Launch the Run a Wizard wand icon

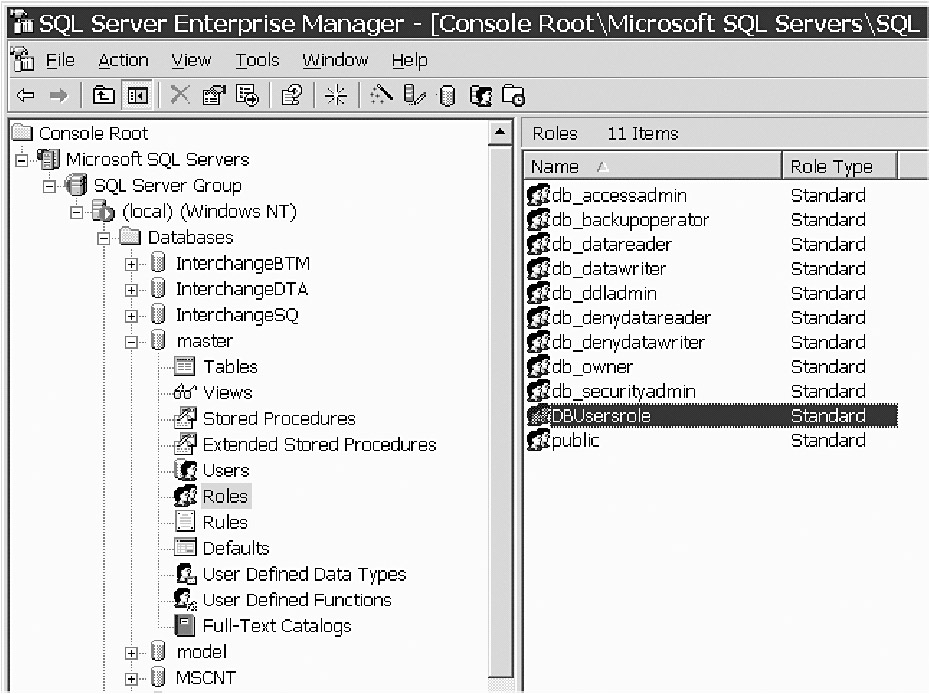pos(382,95)
